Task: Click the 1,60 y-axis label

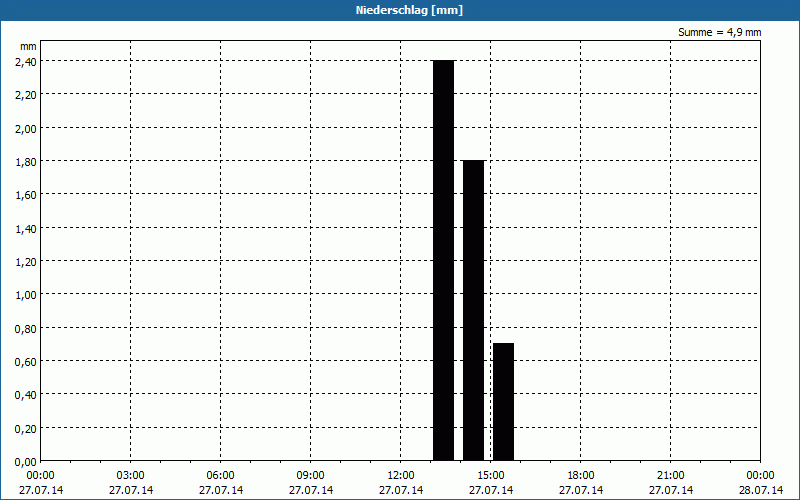Action: [26, 194]
